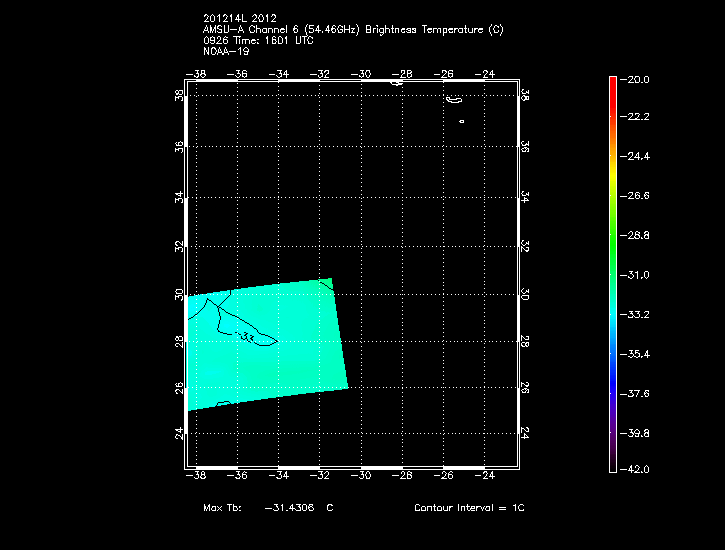Select the Contour Interval = 1C text
725x550 pixels.
pos(469,508)
